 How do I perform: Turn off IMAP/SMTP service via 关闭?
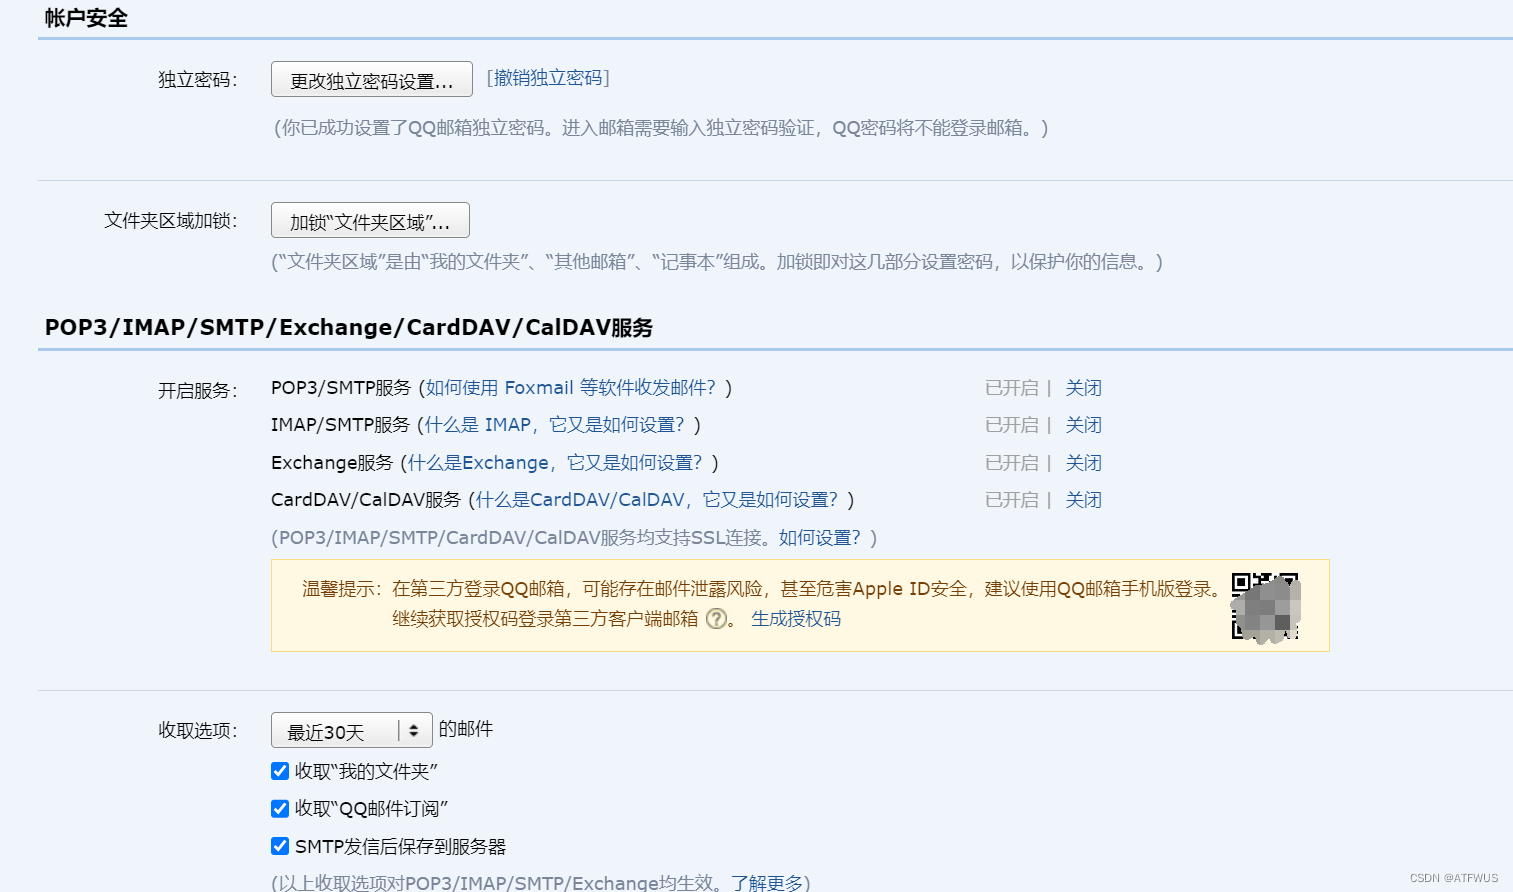click(1083, 425)
